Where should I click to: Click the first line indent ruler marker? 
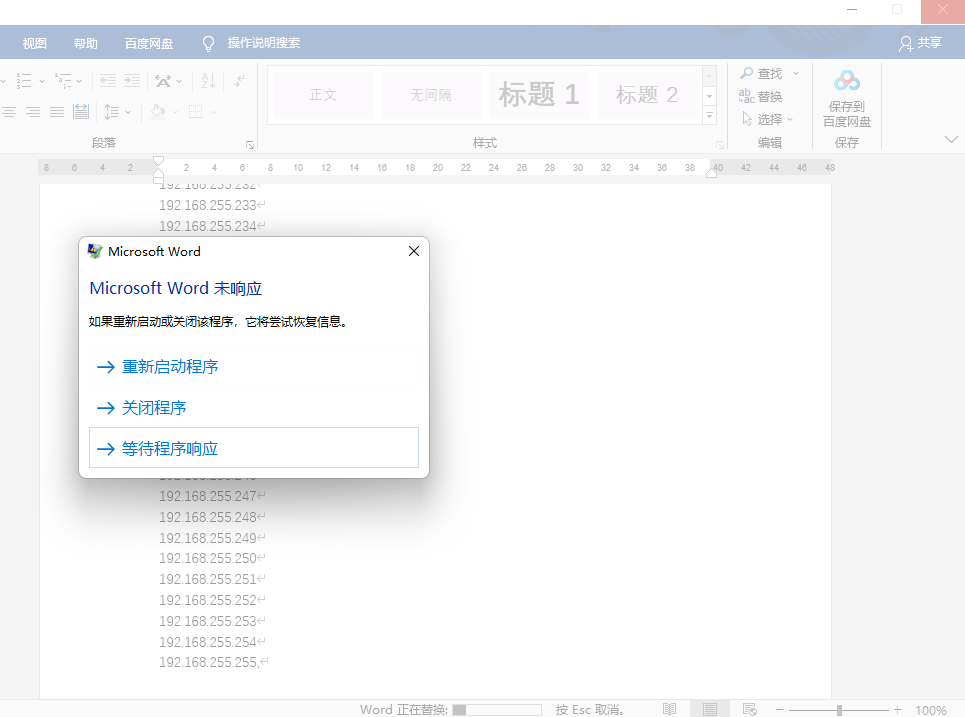pyautogui.click(x=158, y=161)
